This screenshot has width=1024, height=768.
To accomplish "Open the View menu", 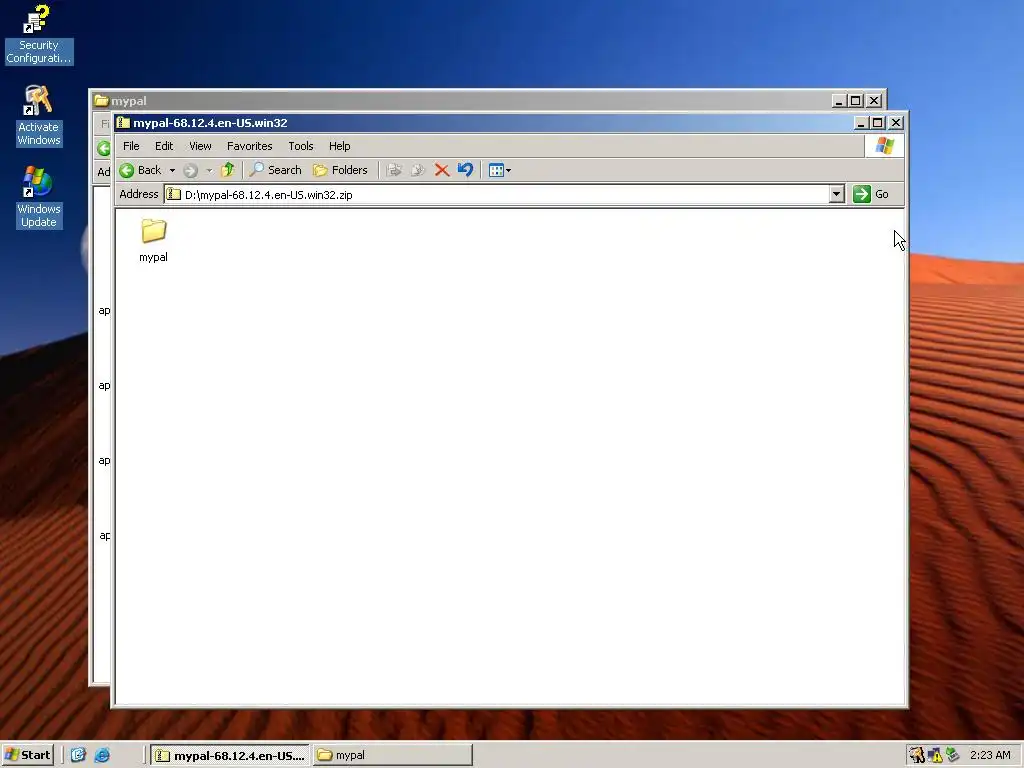I will tap(200, 146).
